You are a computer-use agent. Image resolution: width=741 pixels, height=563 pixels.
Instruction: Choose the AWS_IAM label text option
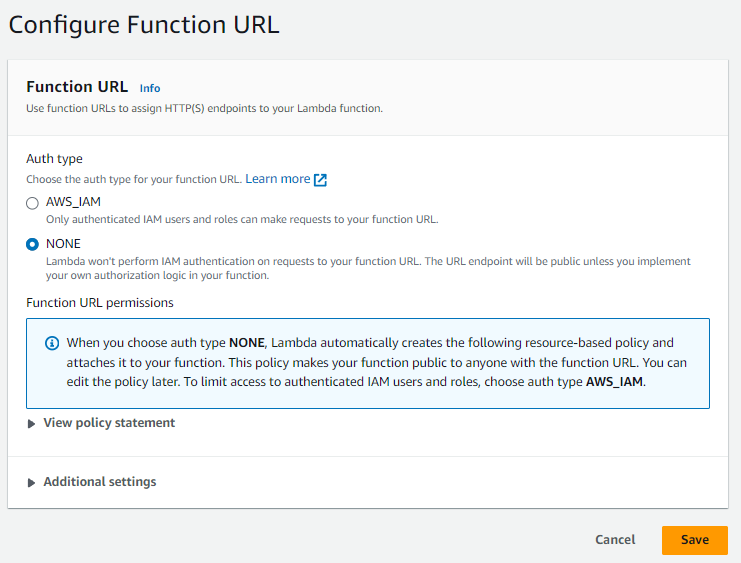tap(73, 202)
